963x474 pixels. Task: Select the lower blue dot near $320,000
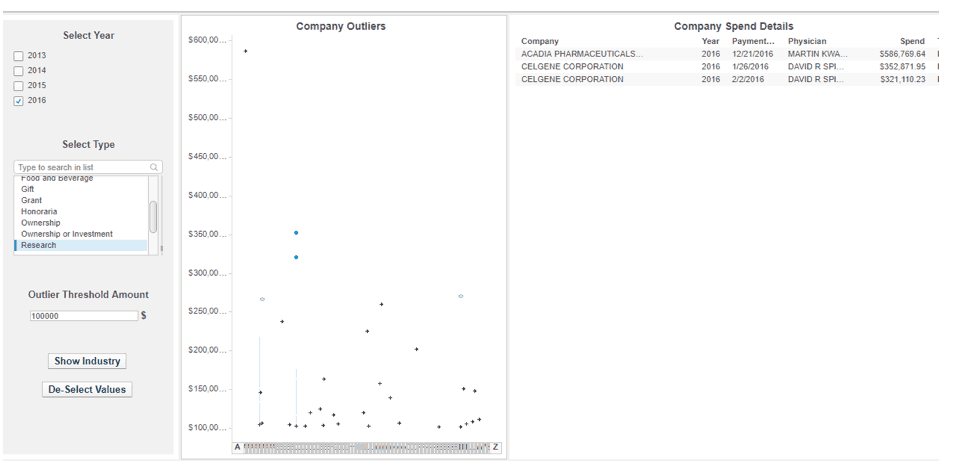296,257
